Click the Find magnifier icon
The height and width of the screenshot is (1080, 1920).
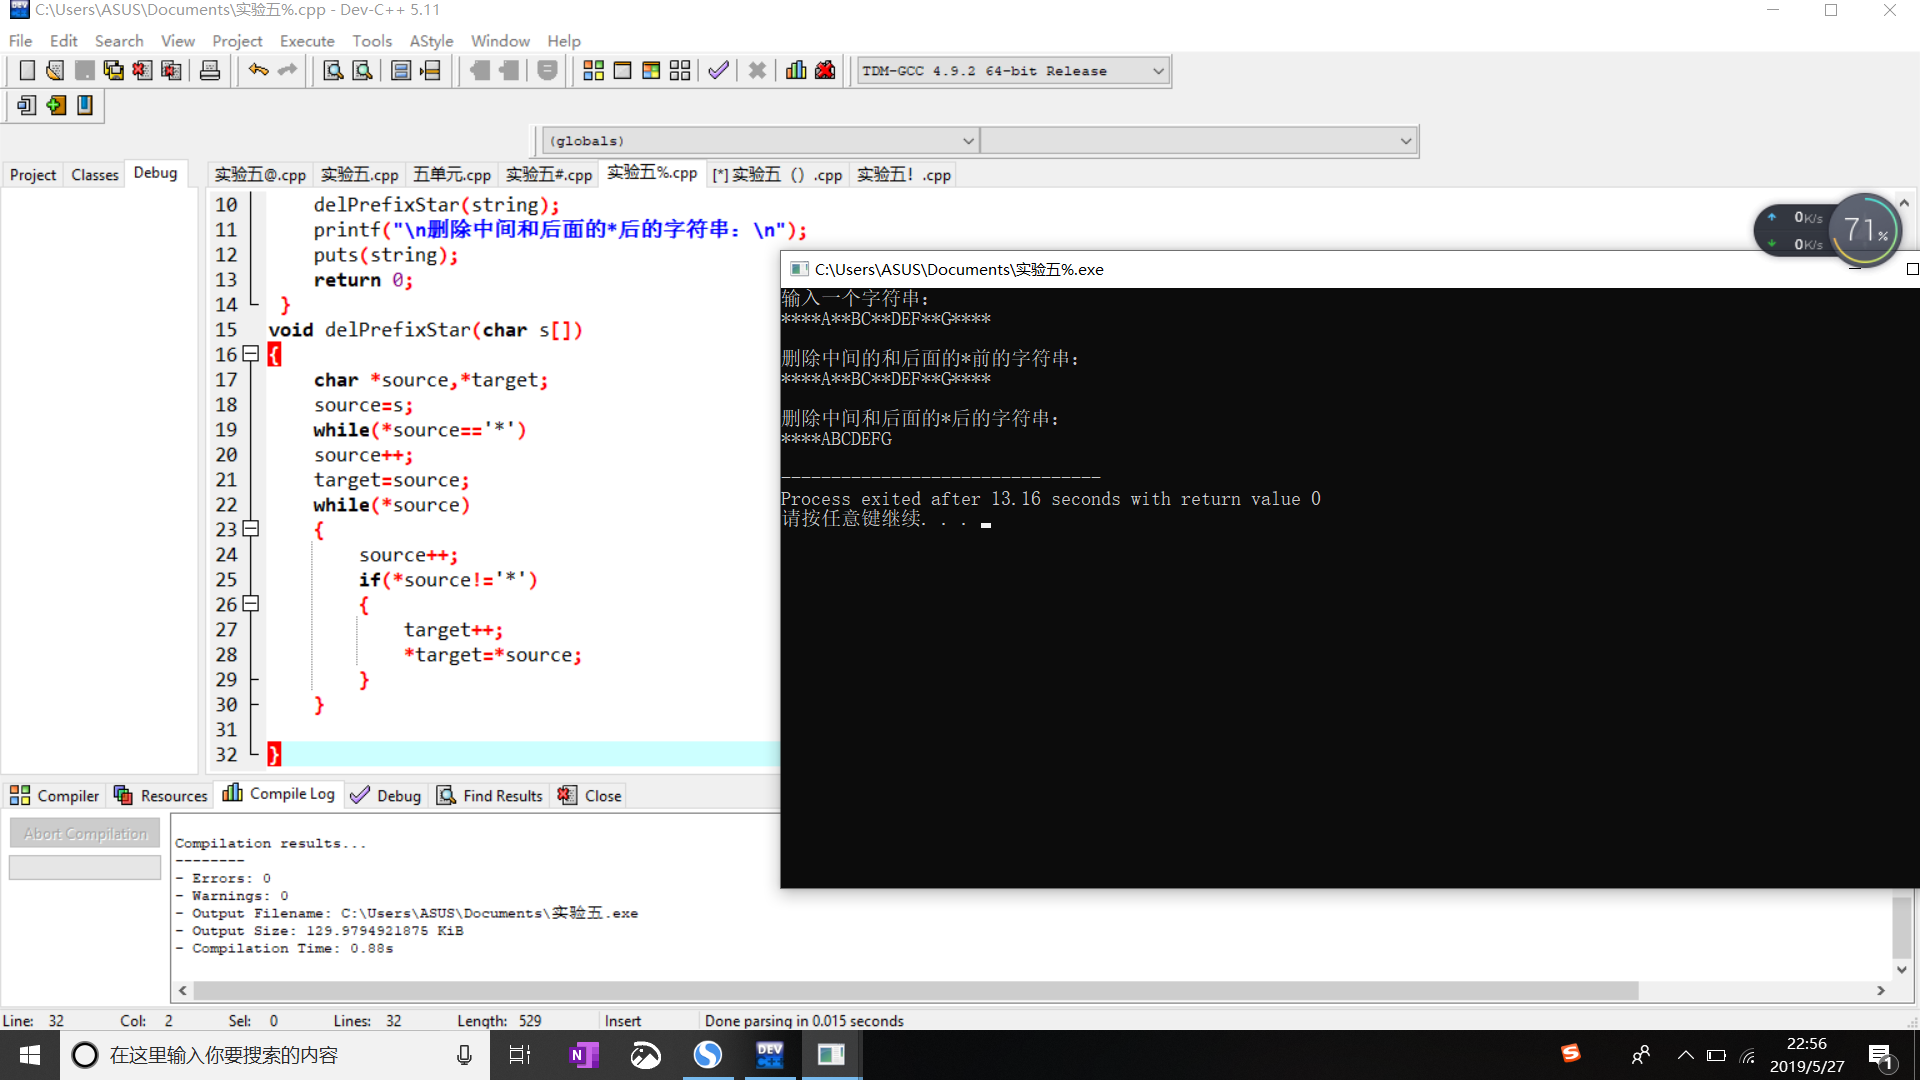point(333,71)
